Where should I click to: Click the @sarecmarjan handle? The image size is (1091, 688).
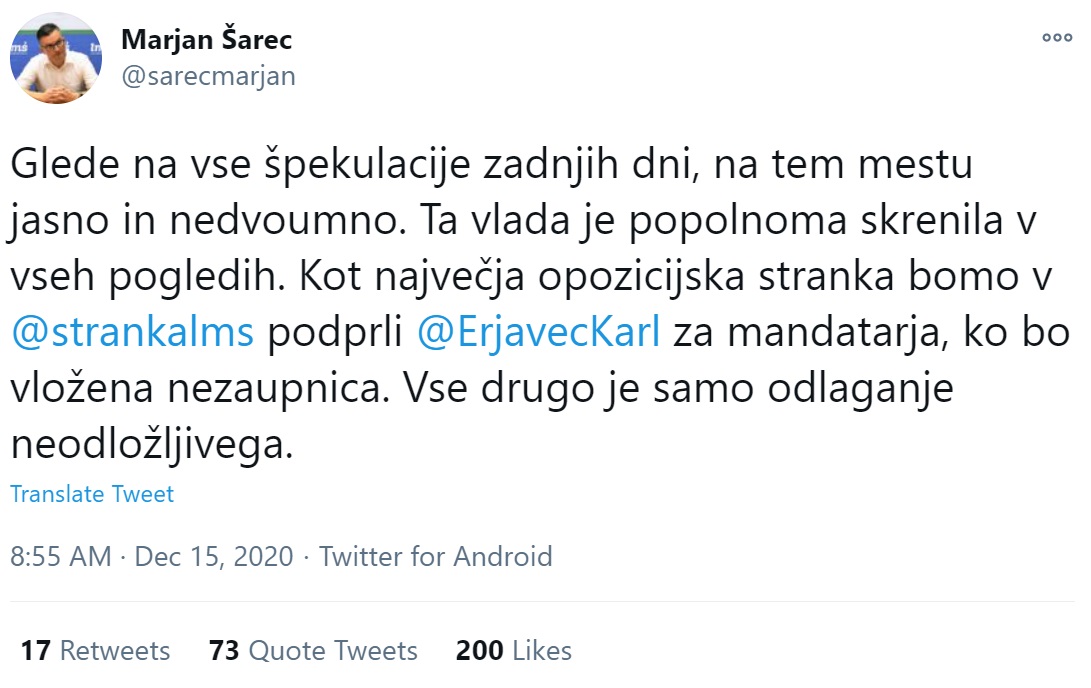click(208, 76)
